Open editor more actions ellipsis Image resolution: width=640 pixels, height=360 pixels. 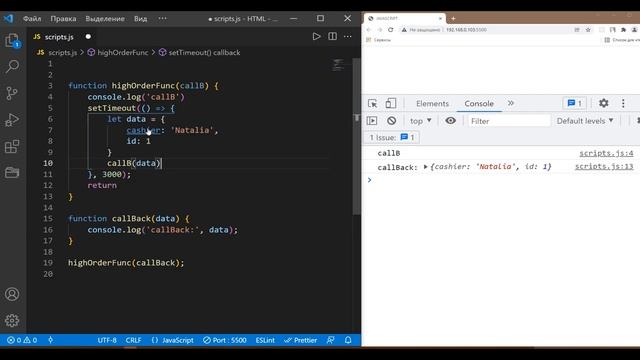348,36
